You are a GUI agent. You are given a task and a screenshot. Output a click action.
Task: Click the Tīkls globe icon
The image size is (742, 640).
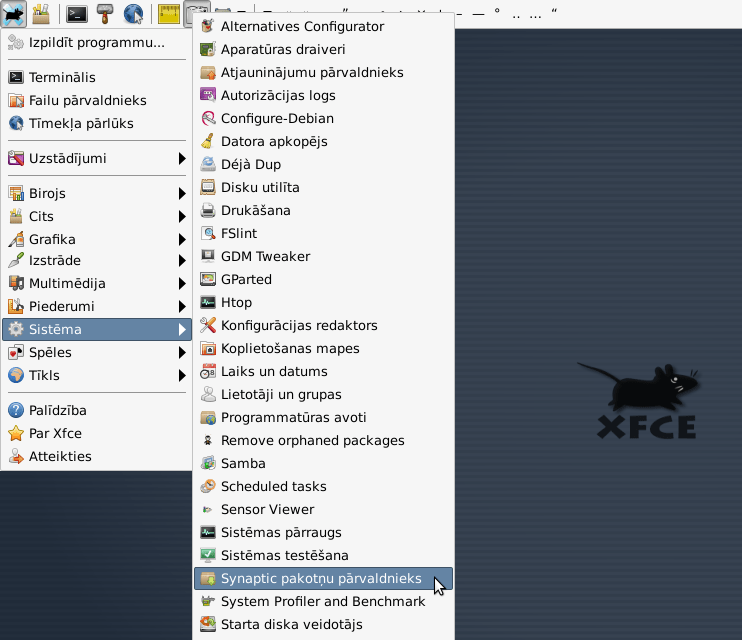click(x=16, y=375)
